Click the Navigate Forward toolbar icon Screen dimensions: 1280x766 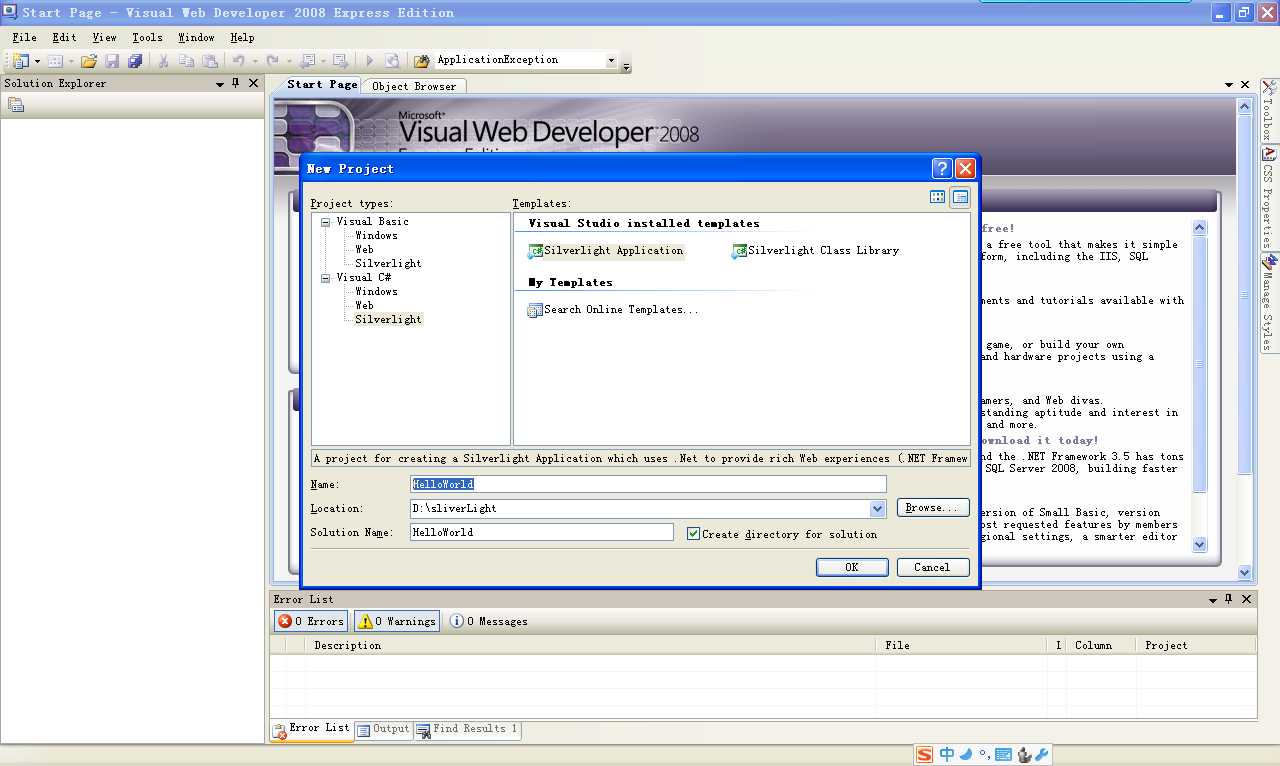[x=340, y=61]
